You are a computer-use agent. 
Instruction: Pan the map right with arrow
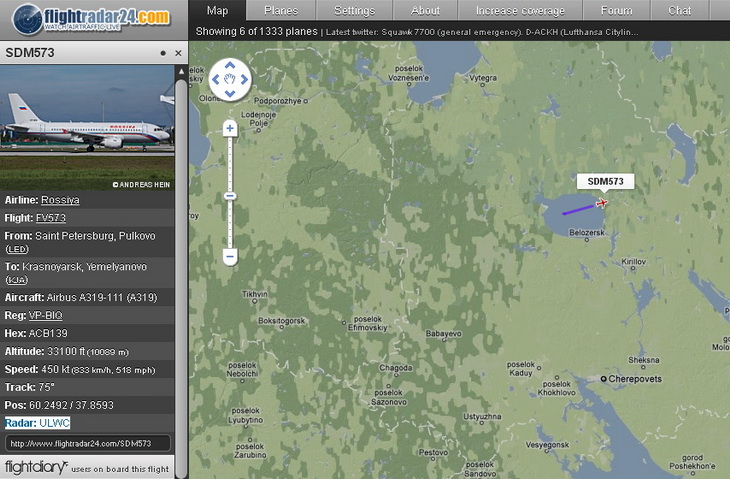[x=244, y=80]
